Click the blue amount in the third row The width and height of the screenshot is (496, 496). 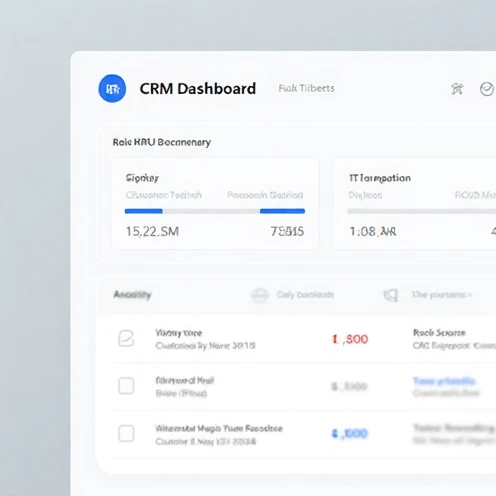coord(350,433)
